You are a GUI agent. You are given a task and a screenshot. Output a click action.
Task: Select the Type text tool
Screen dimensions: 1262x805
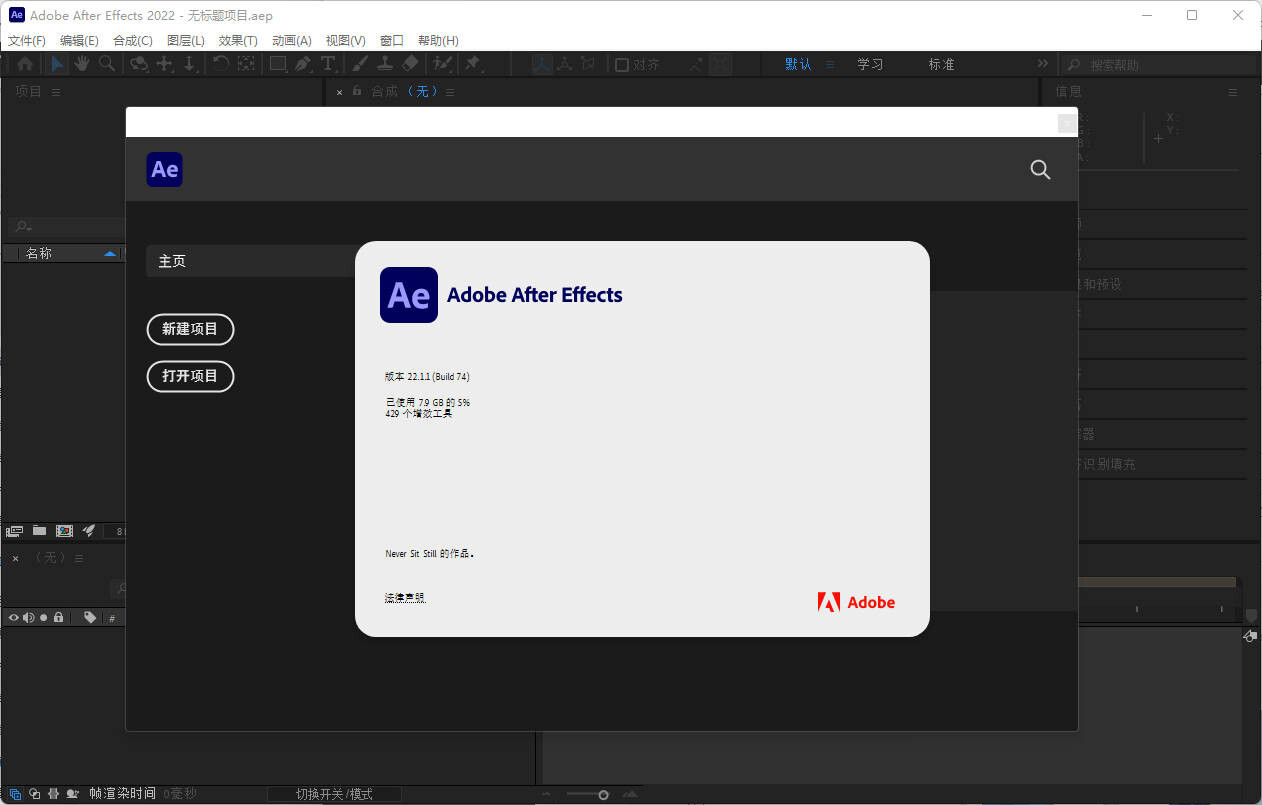(328, 64)
